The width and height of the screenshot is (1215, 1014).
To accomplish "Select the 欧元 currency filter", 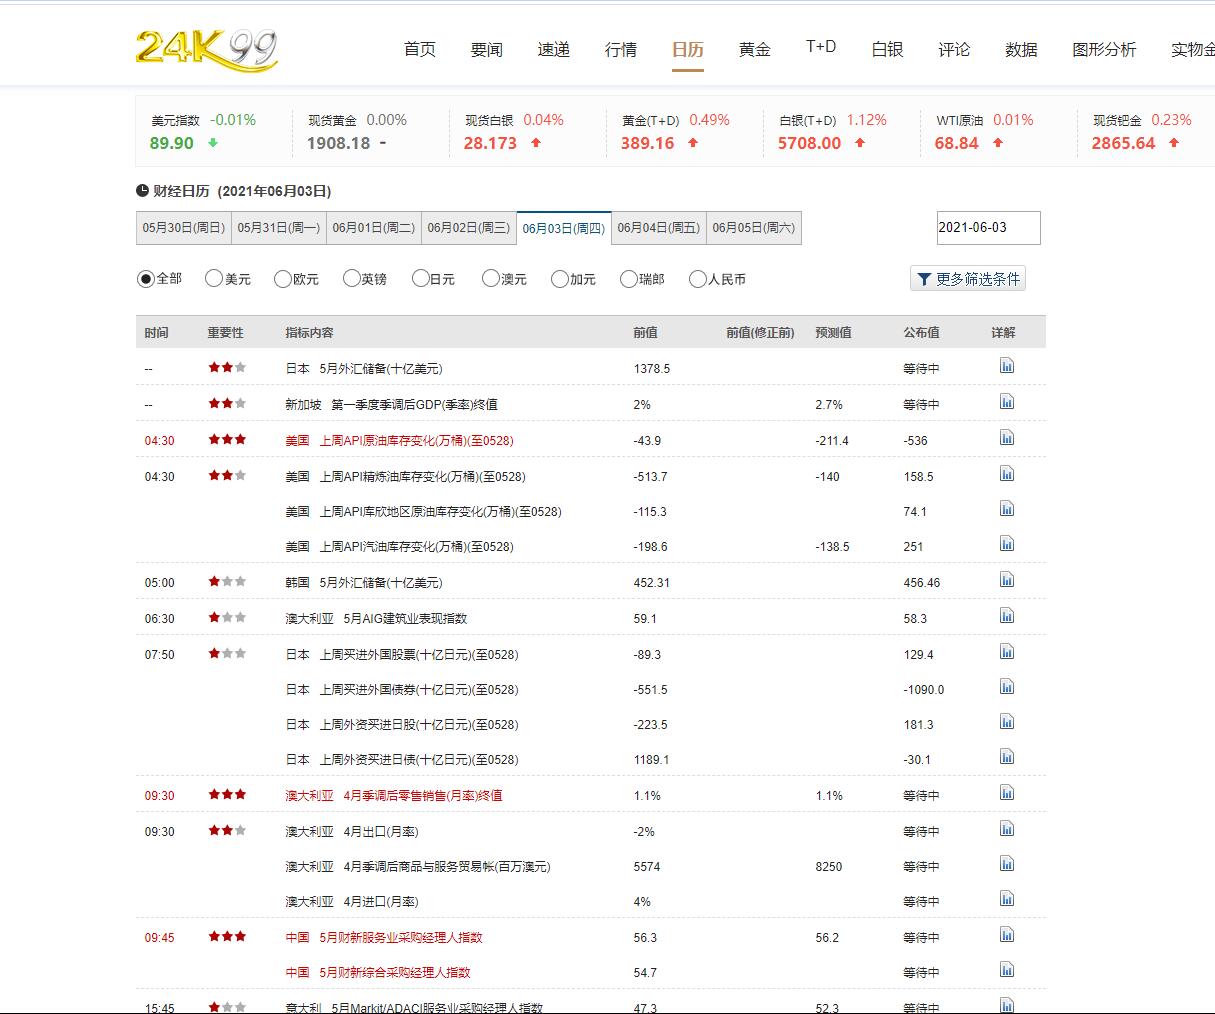I will point(283,279).
